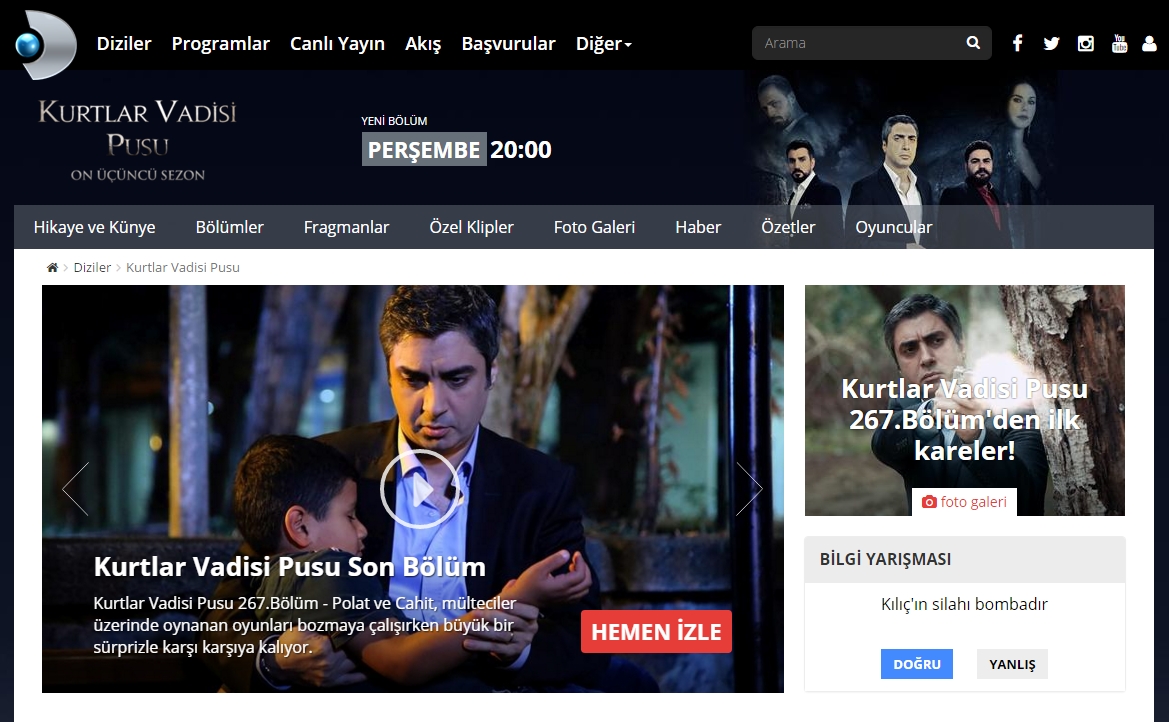
Task: Click the HEMEN İZLE button
Action: click(x=656, y=632)
